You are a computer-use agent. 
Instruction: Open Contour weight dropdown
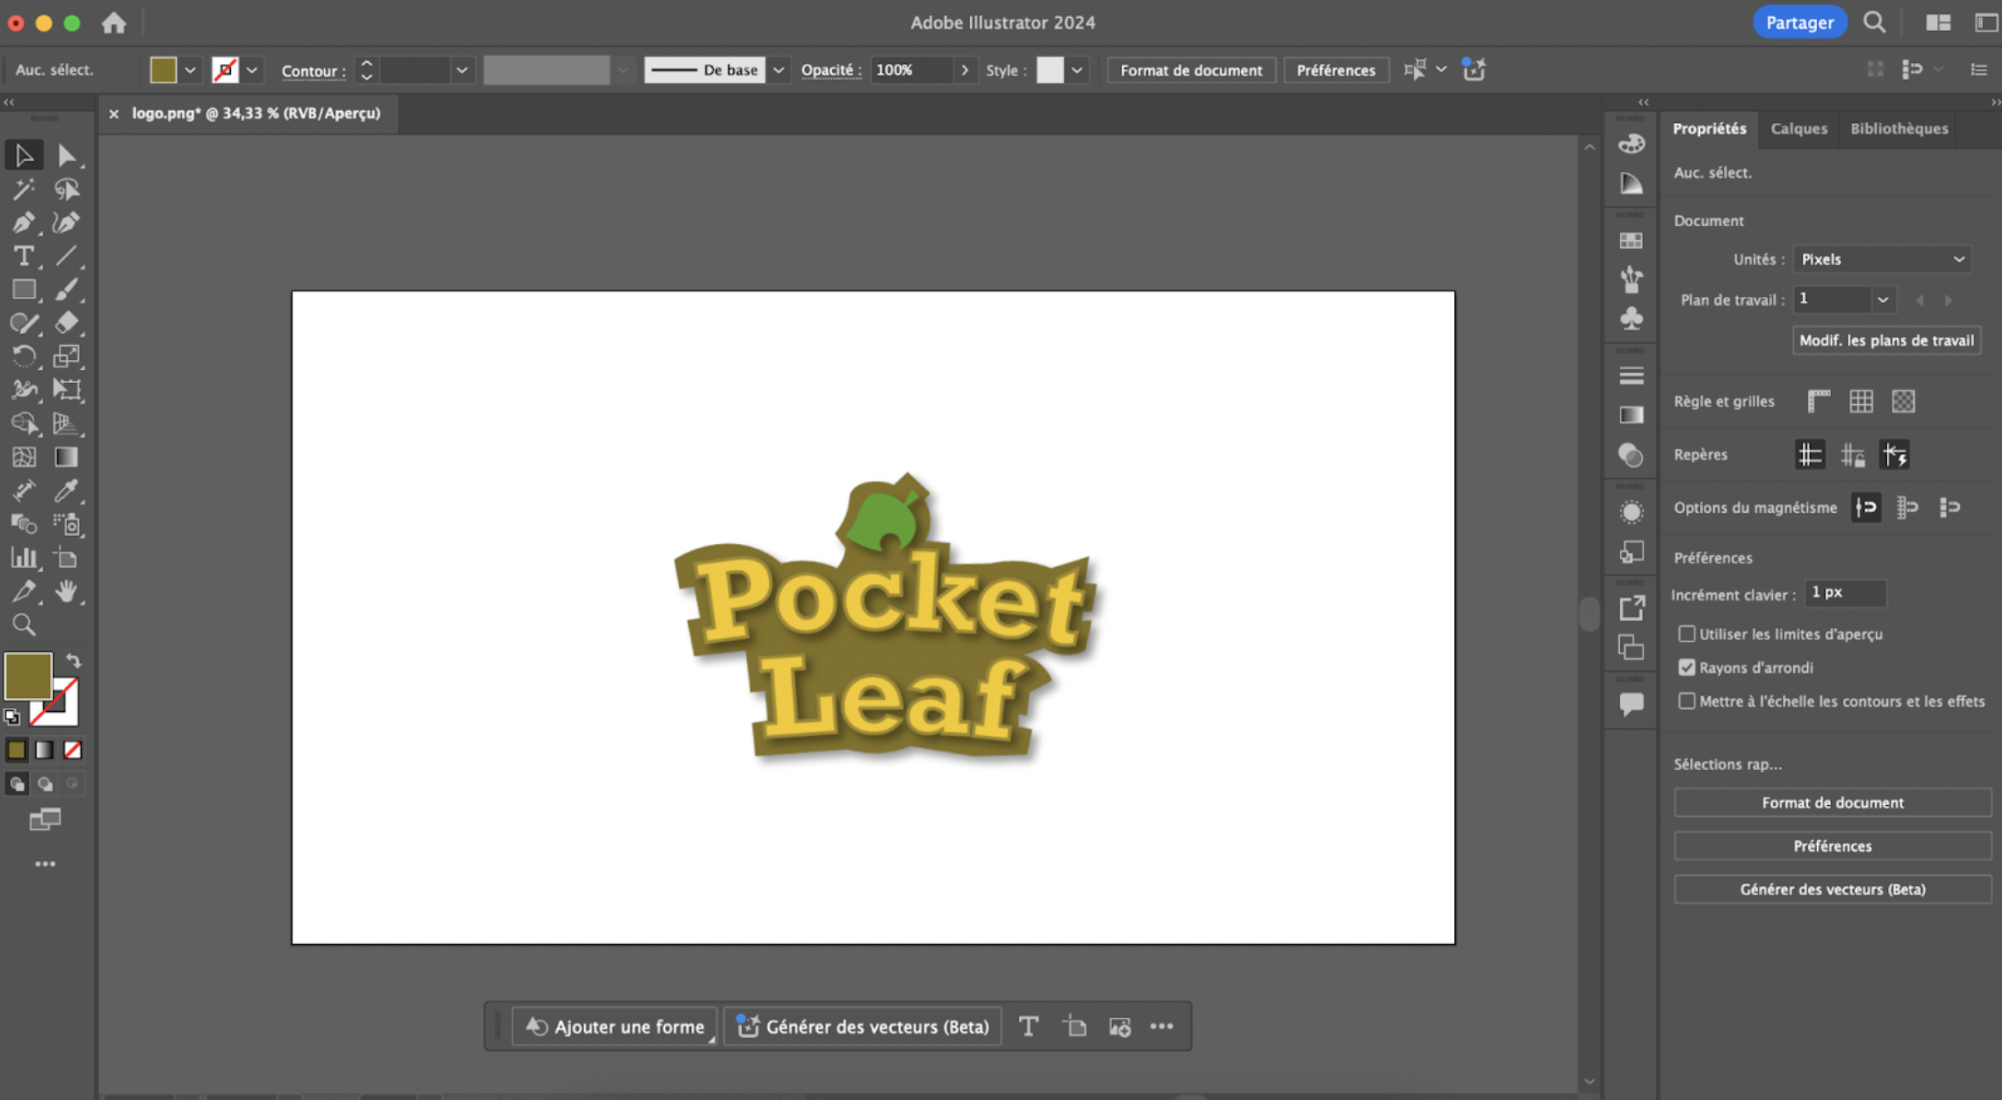[461, 70]
